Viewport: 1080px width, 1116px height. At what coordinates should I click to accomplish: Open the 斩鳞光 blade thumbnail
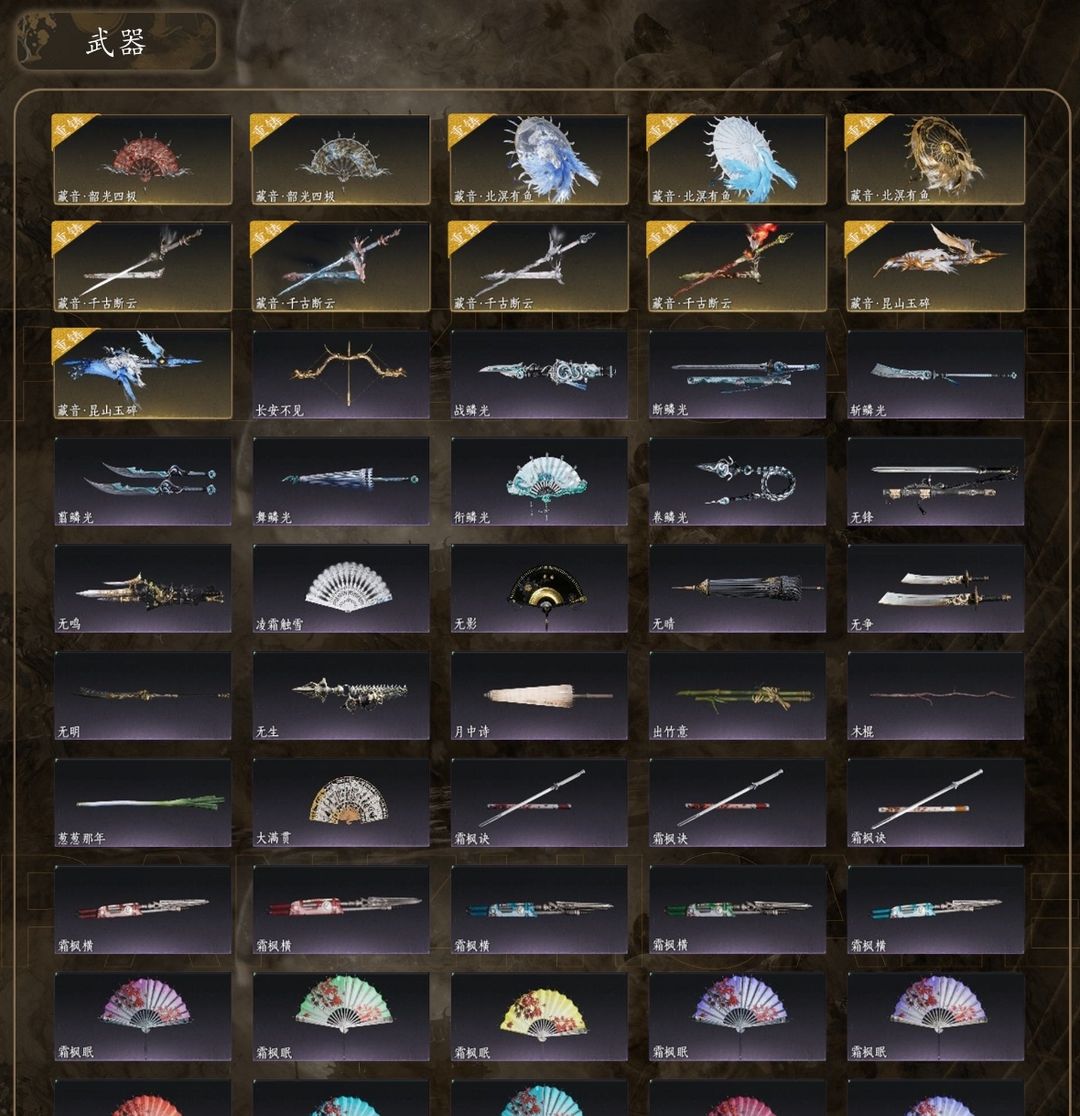coord(935,374)
